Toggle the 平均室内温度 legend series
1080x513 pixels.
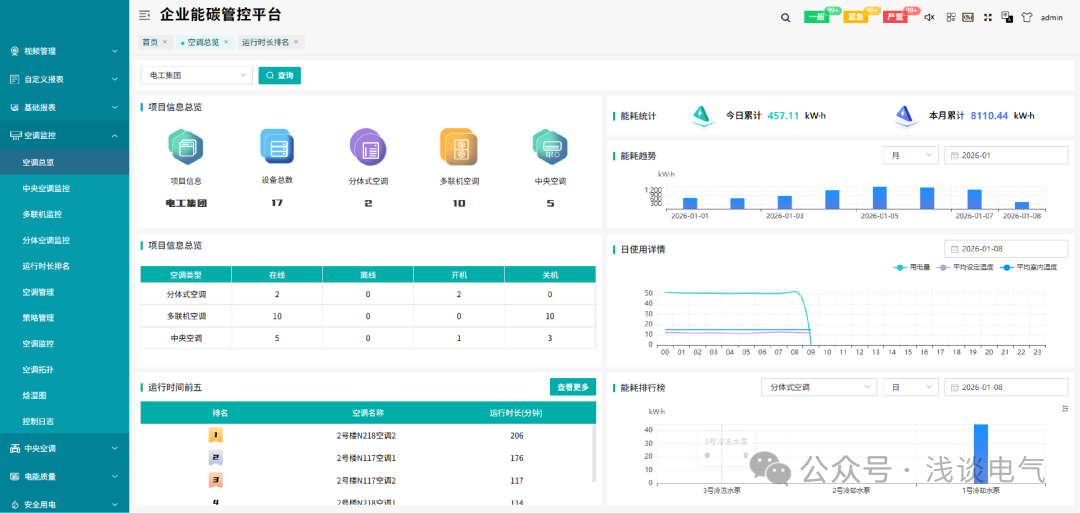1028,266
